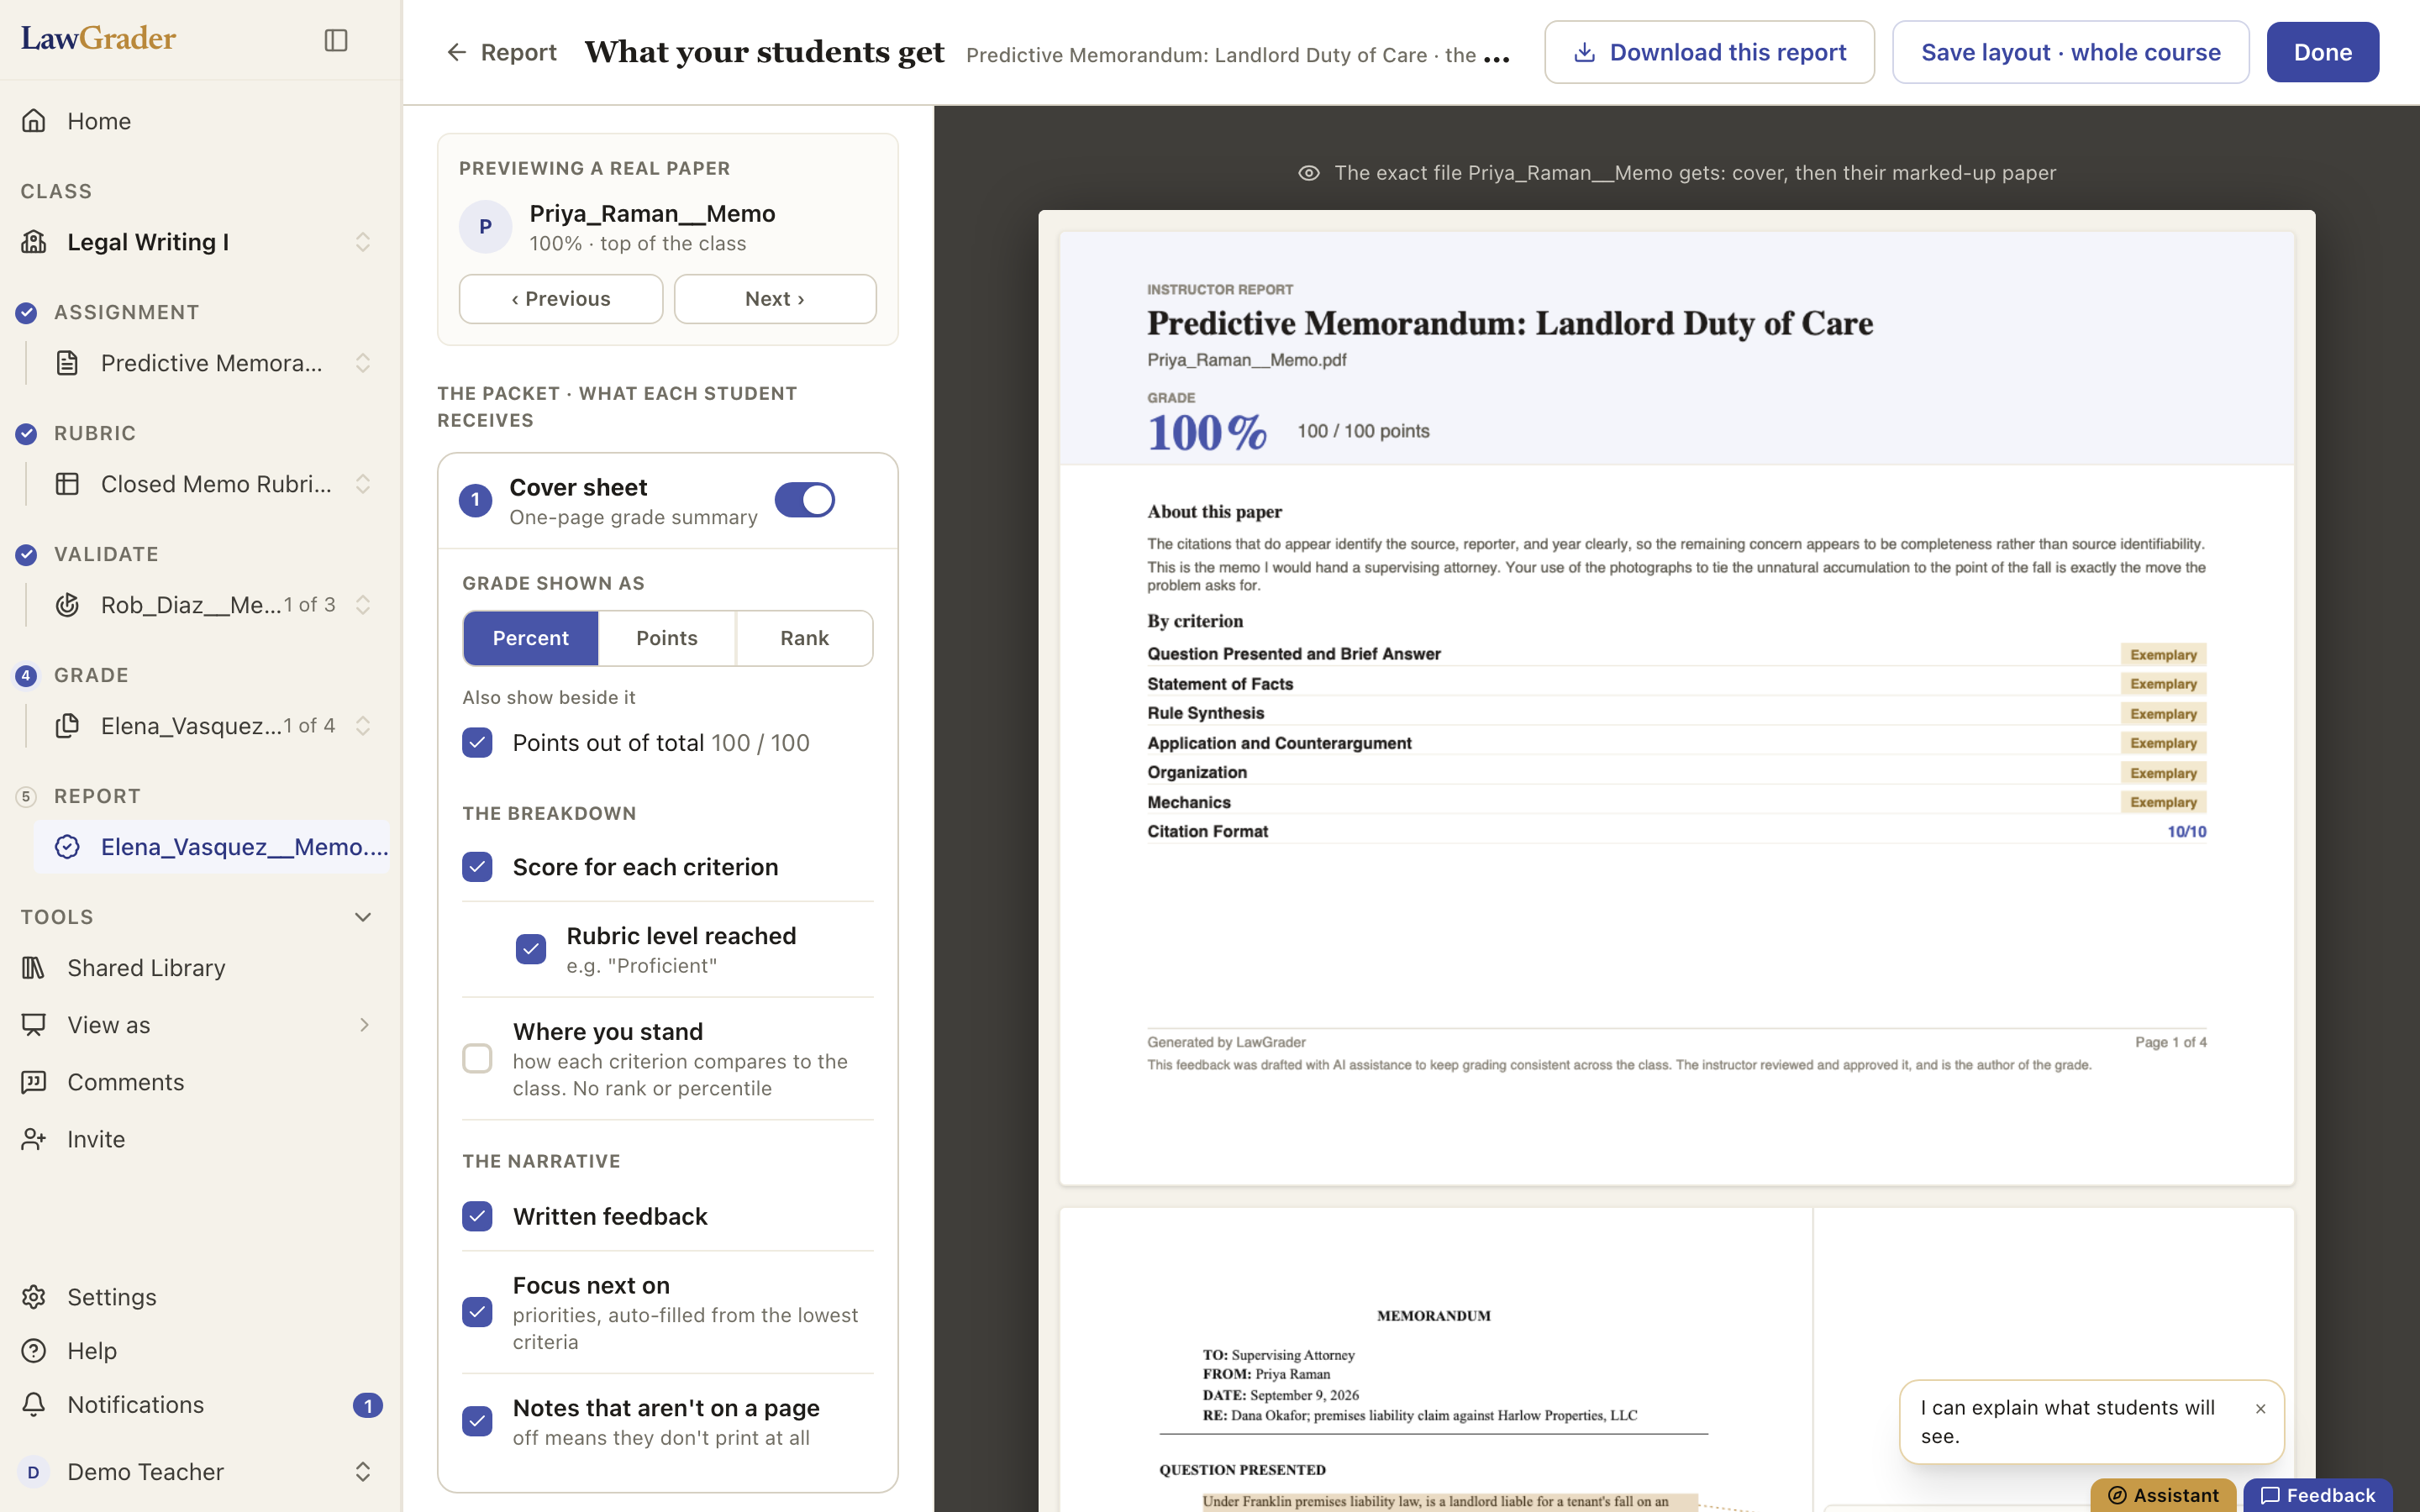This screenshot has height=1512, width=2420.
Task: Click the report badge icon beside Elena_Vasquez__Memo
Action: coord(67,847)
